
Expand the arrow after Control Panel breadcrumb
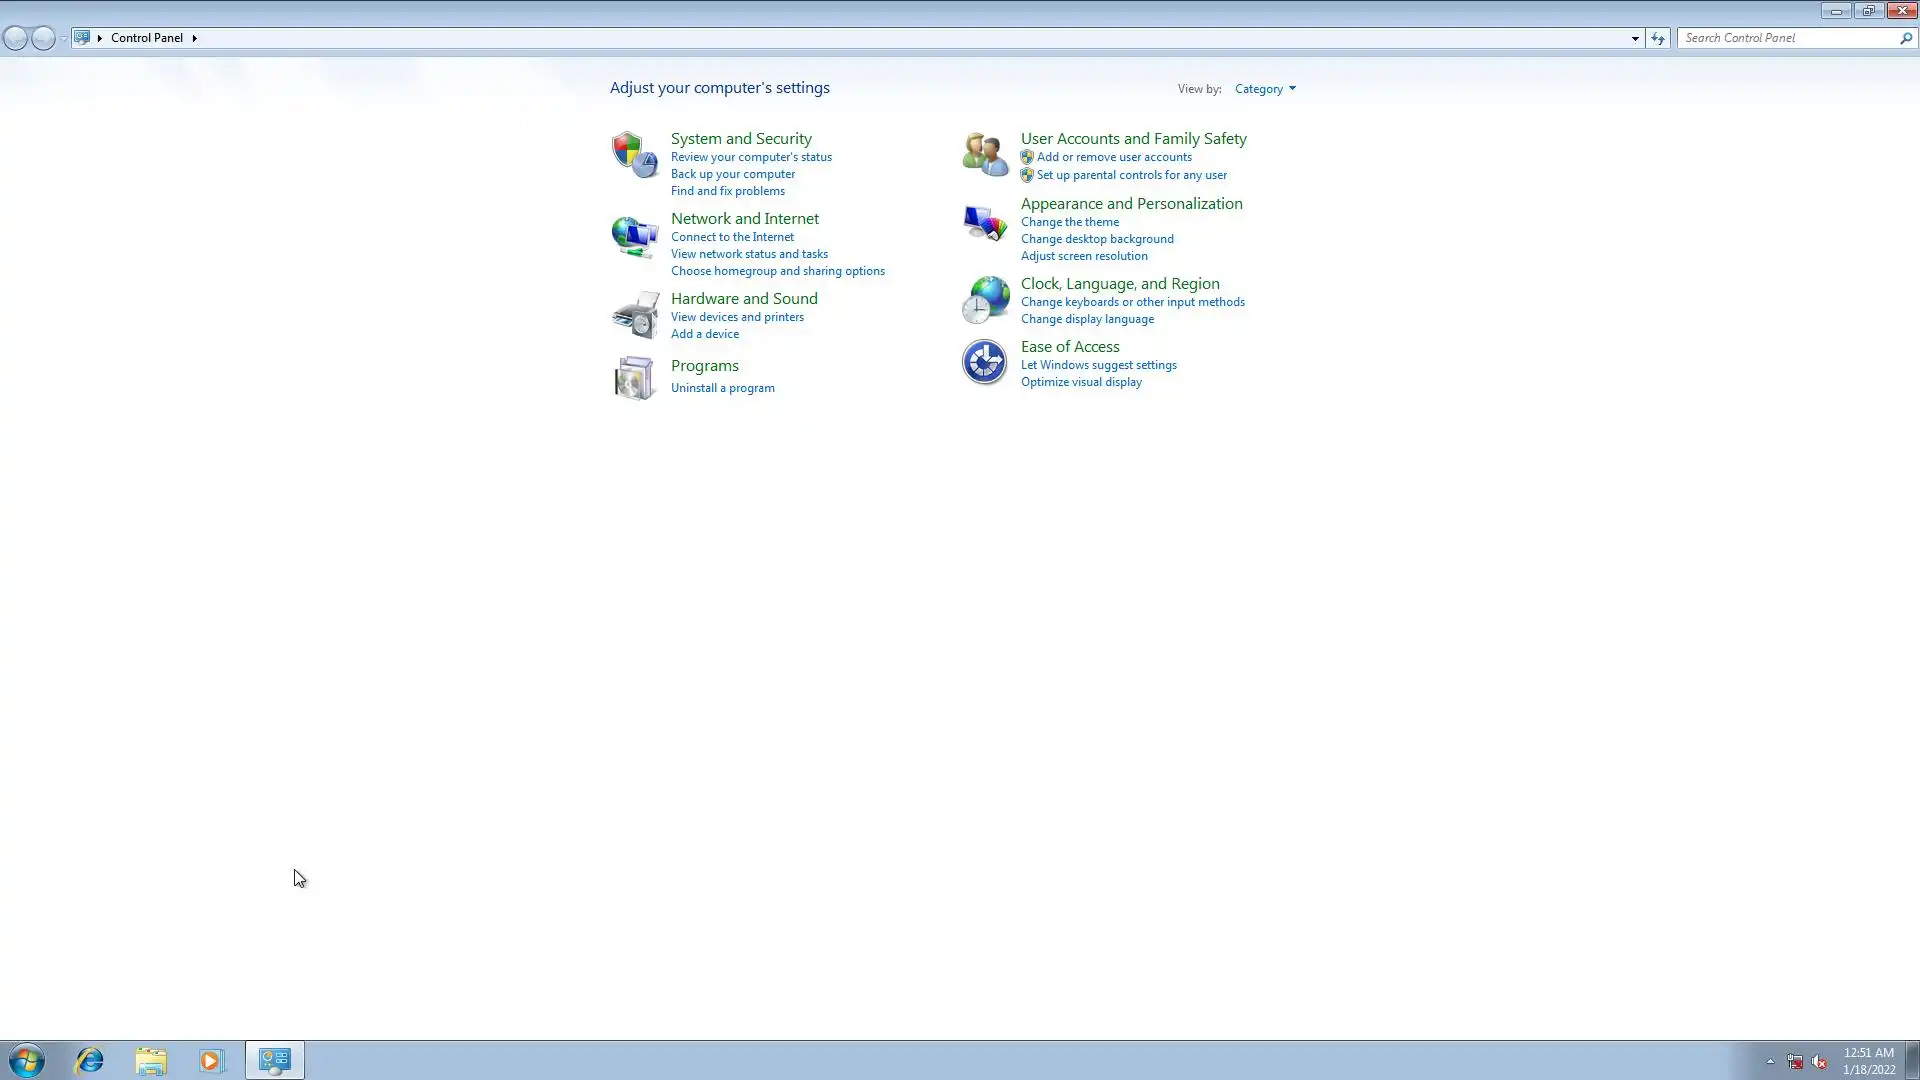(x=194, y=38)
